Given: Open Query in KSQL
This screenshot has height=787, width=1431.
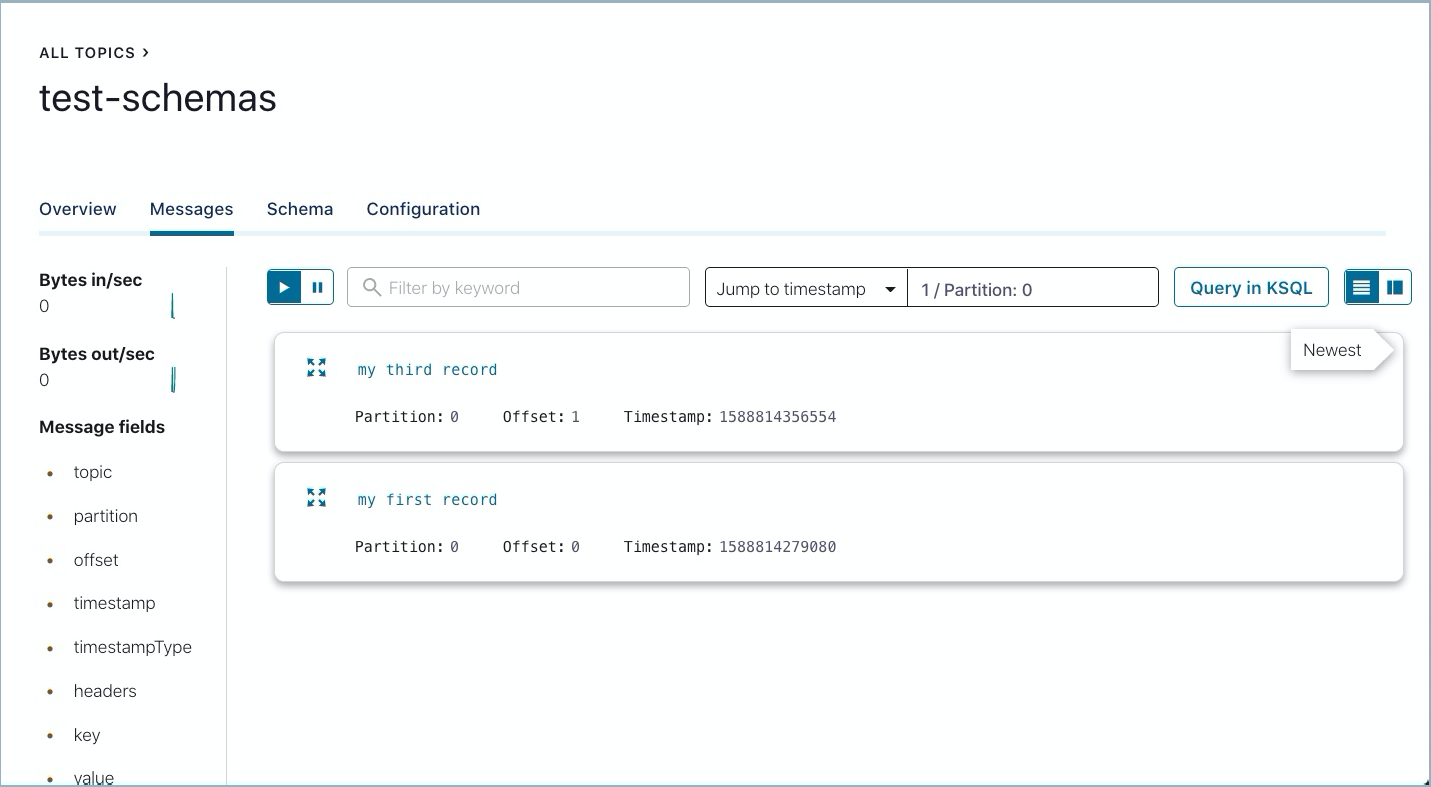Looking at the screenshot, I should 1250,288.
